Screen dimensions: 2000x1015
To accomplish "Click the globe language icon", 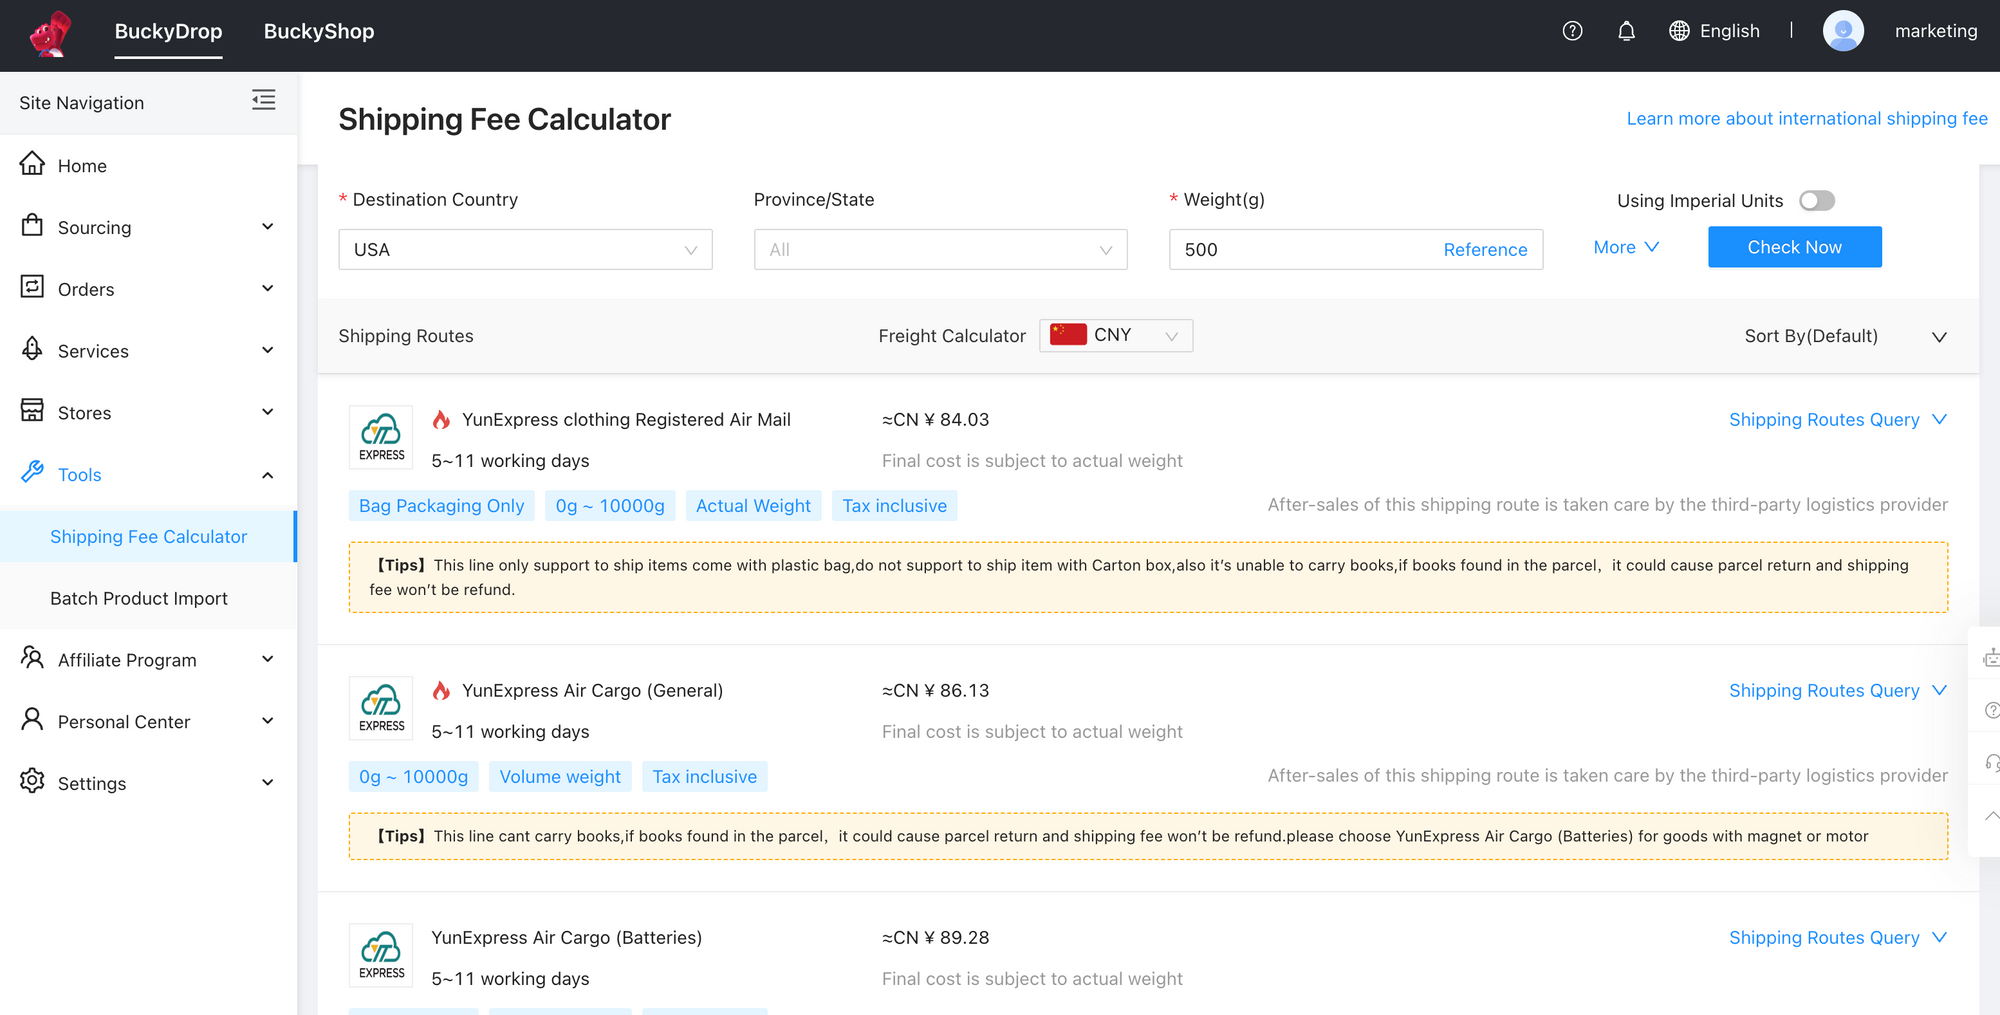I will 1679,31.
